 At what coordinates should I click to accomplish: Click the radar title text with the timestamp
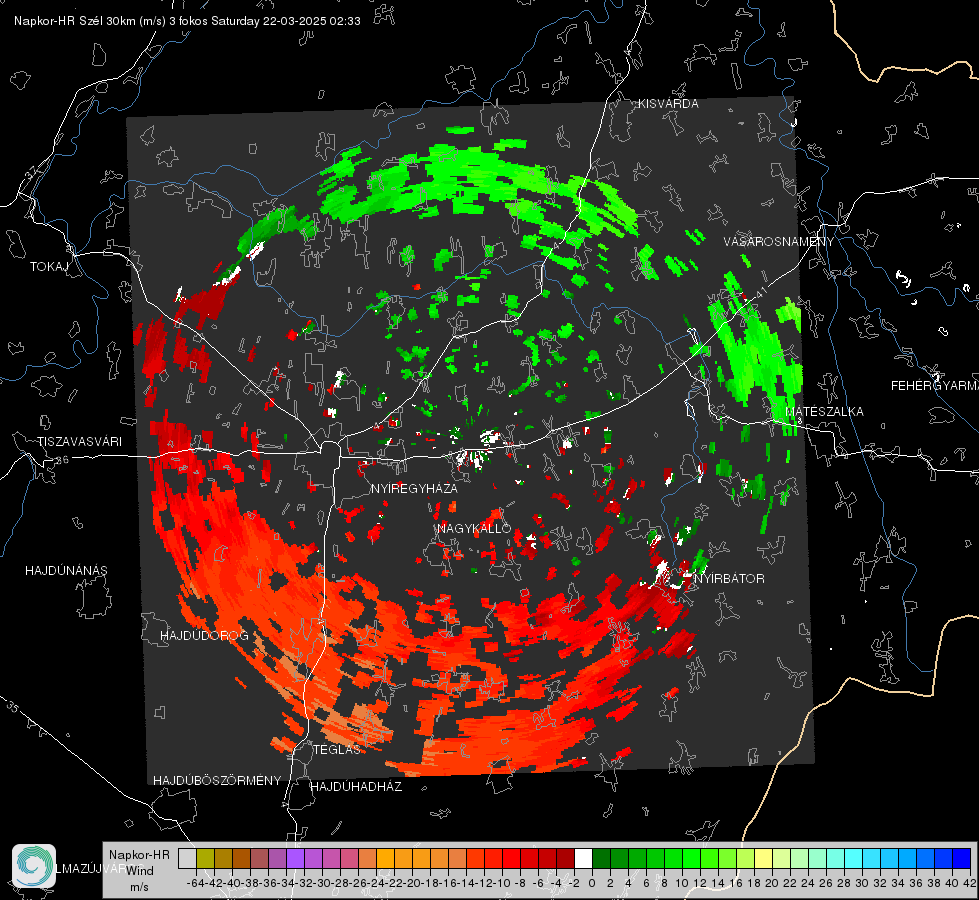coord(187,21)
